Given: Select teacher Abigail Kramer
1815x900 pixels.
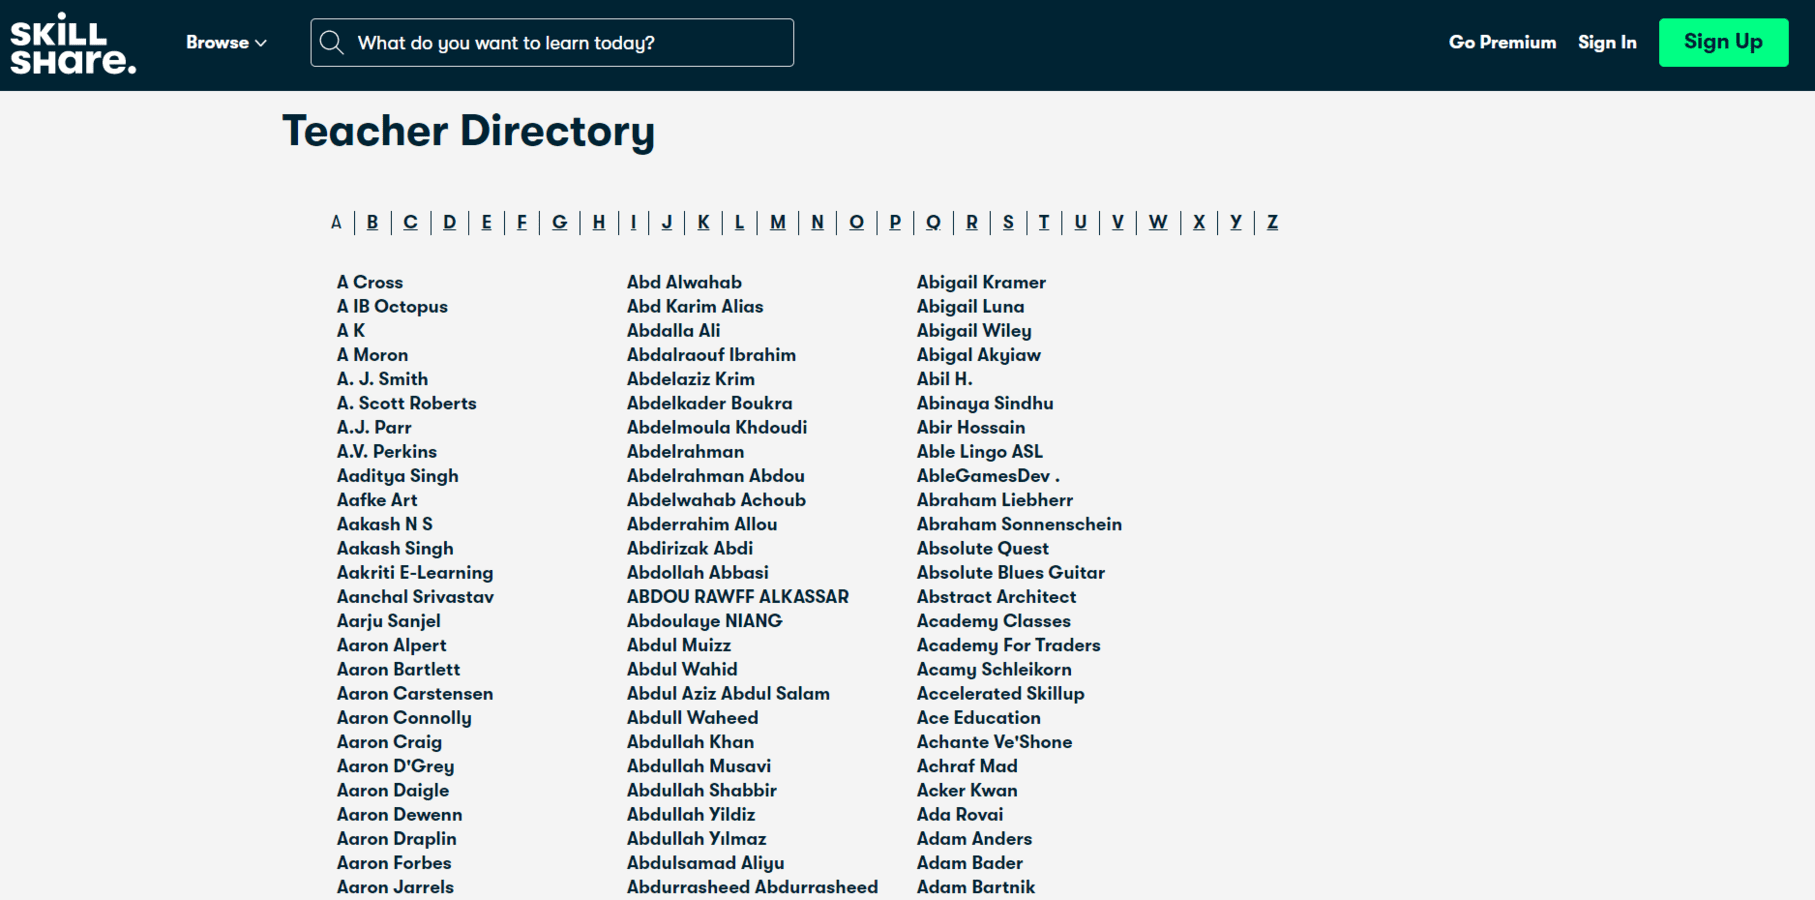Looking at the screenshot, I should [x=981, y=282].
